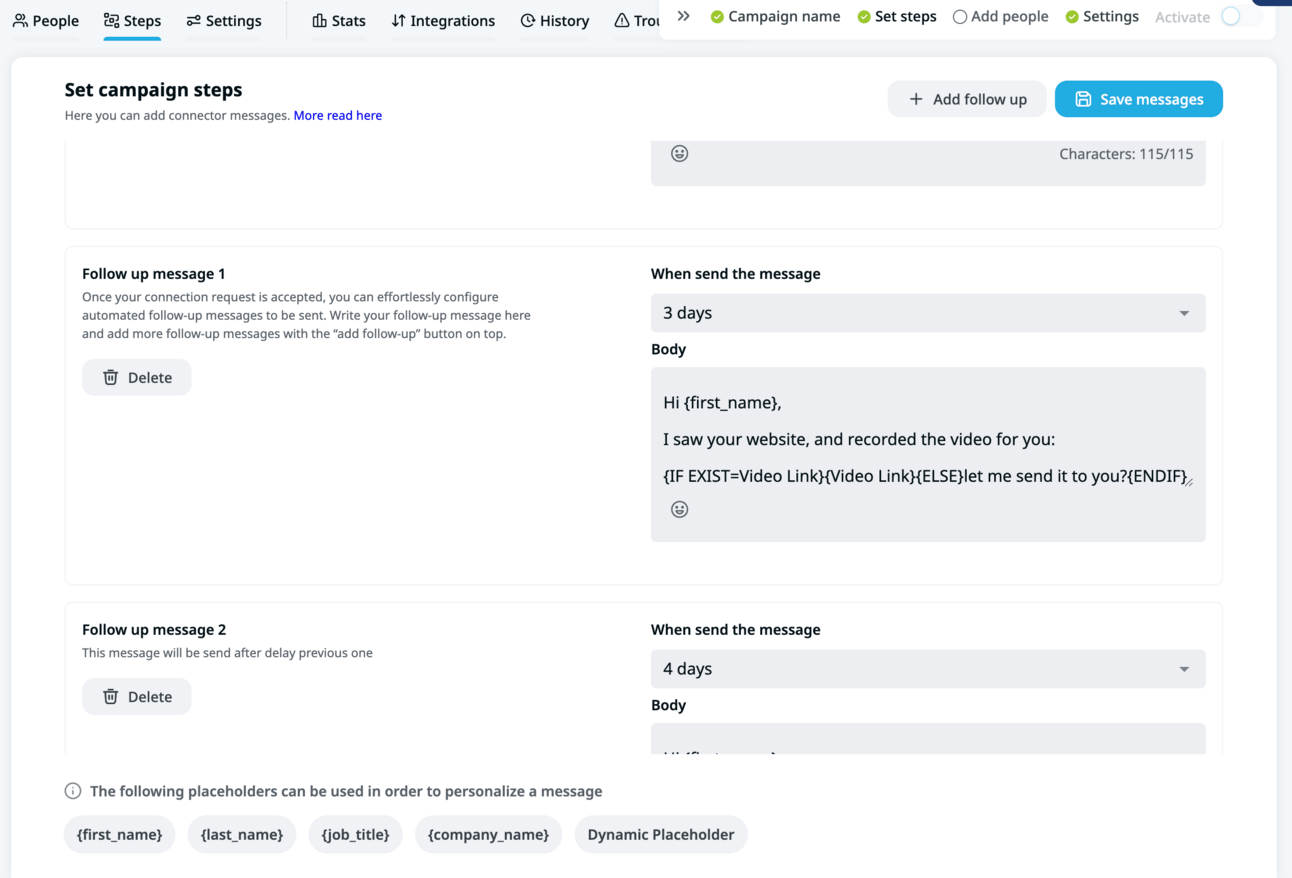This screenshot has width=1292, height=878.
Task: Click the trash icon for follow up message 2
Action: (111, 697)
